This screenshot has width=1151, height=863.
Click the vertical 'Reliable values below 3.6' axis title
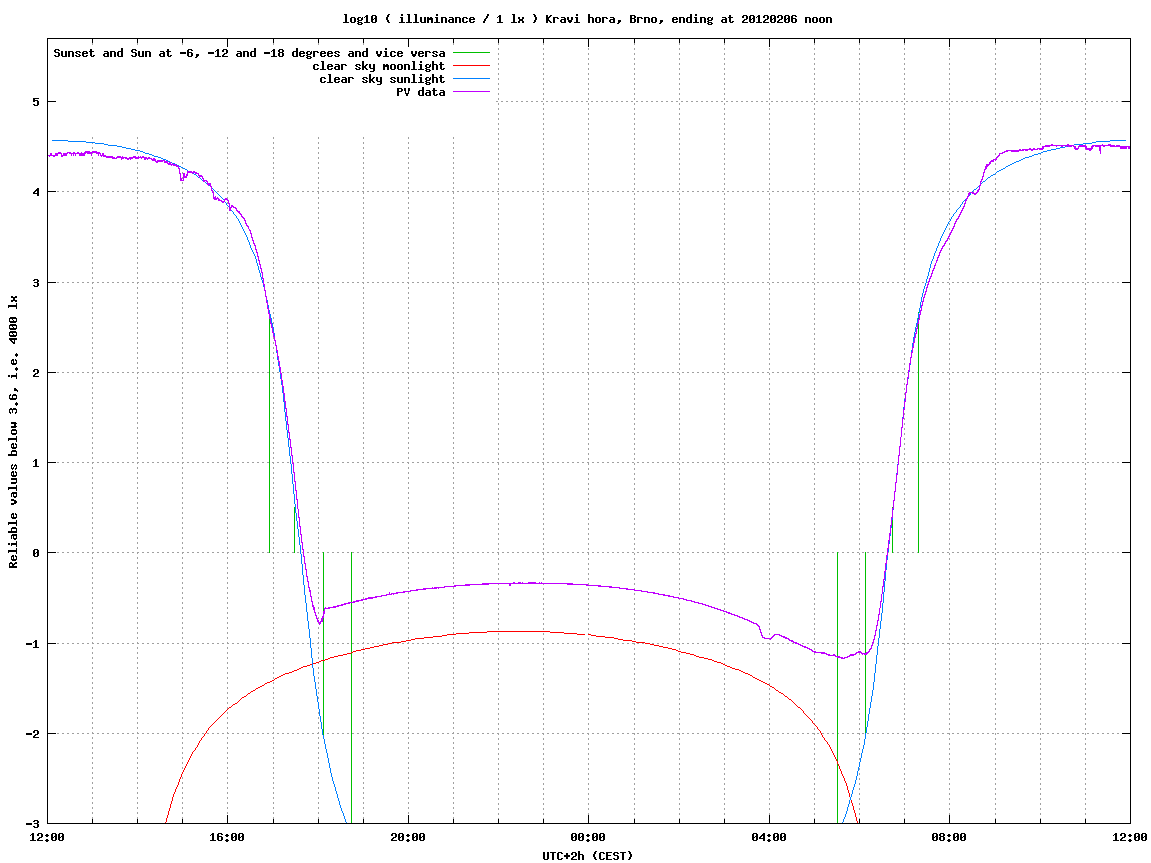(x=13, y=432)
